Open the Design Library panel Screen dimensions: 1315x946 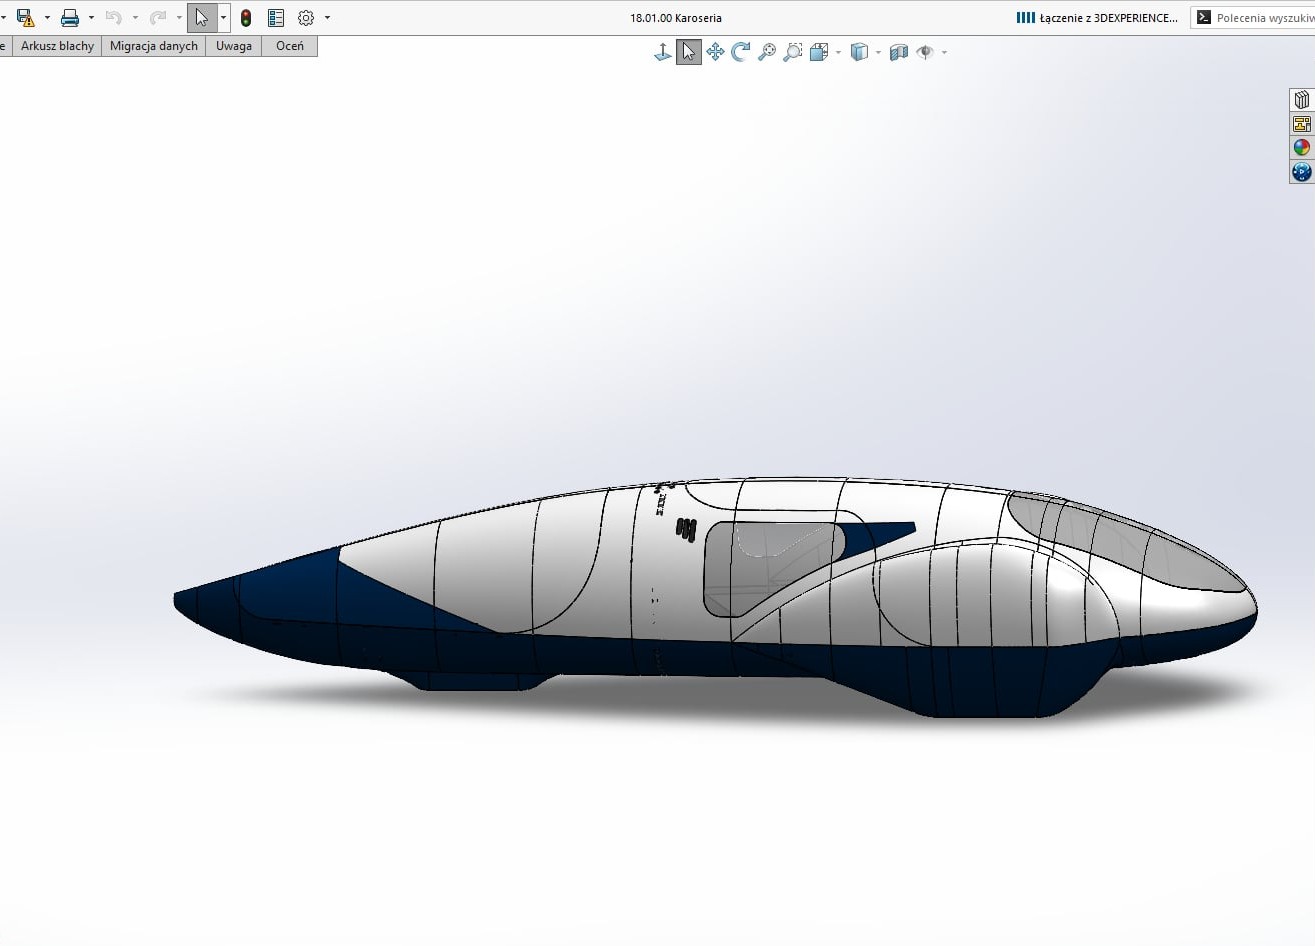1301,123
